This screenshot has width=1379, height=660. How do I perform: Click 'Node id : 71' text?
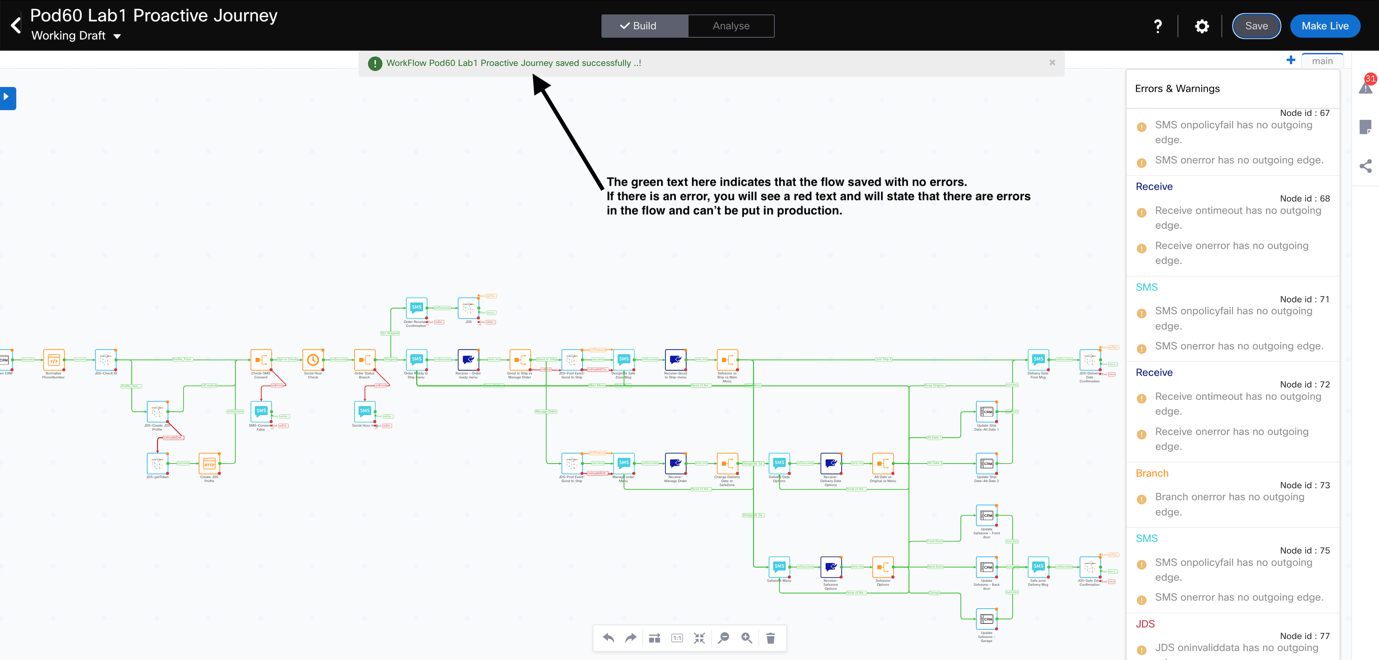[1305, 299]
